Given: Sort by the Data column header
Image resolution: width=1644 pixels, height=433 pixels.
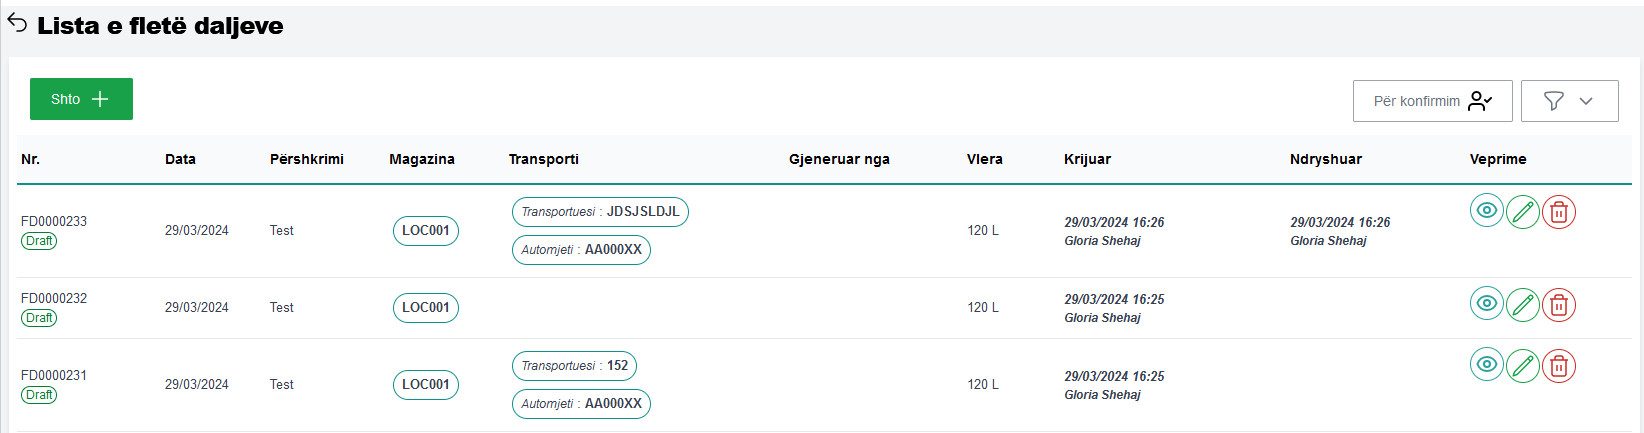Looking at the screenshot, I should click(x=180, y=159).
